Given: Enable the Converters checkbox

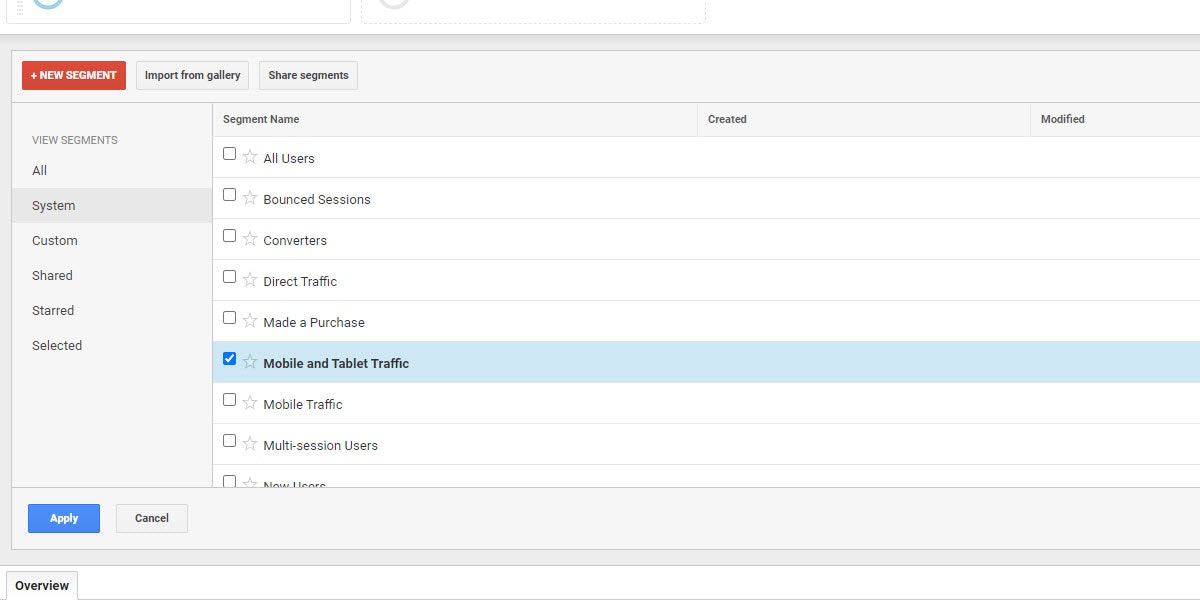Looking at the screenshot, I should tap(229, 236).
